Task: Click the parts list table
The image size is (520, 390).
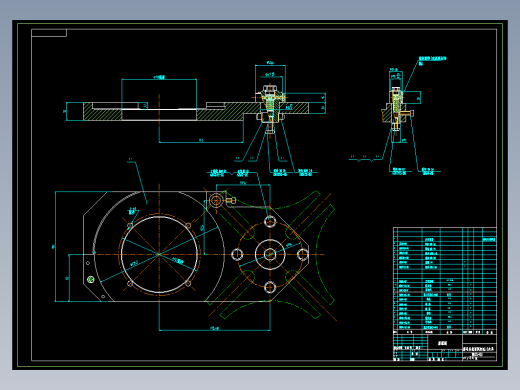Action: (x=445, y=281)
